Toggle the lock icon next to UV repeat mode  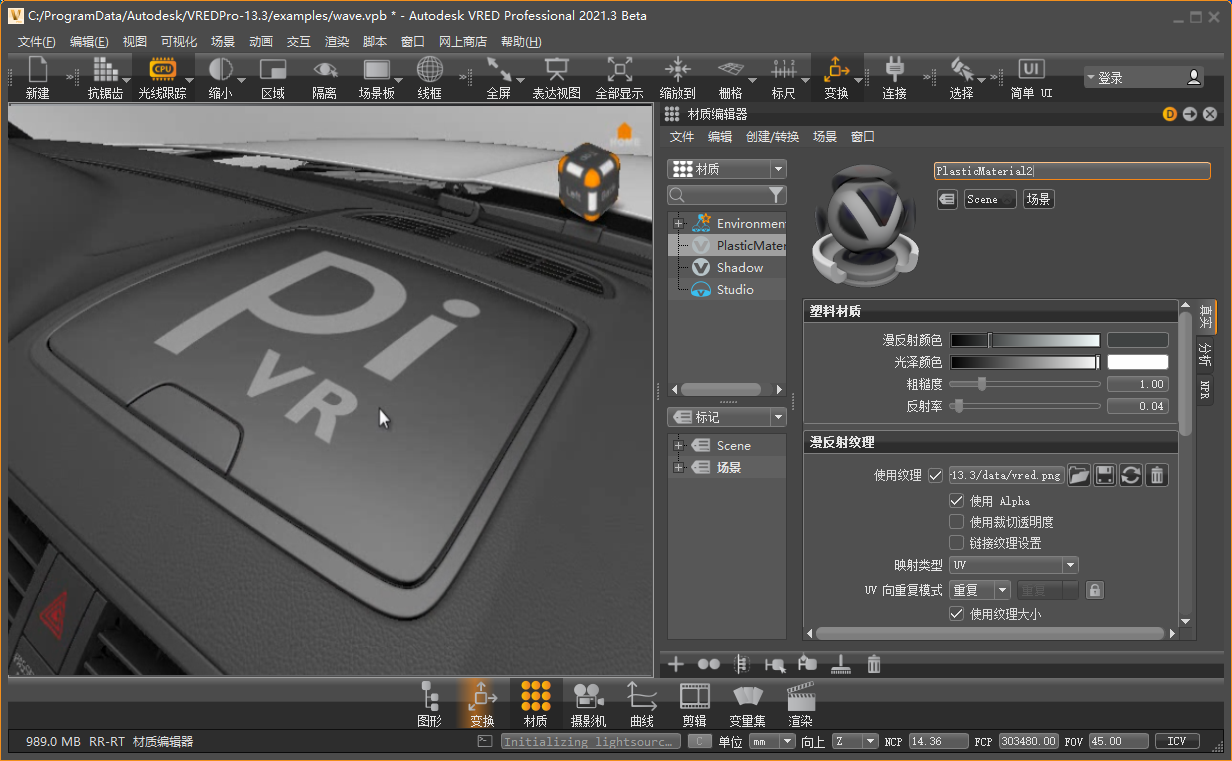pyautogui.click(x=1095, y=590)
